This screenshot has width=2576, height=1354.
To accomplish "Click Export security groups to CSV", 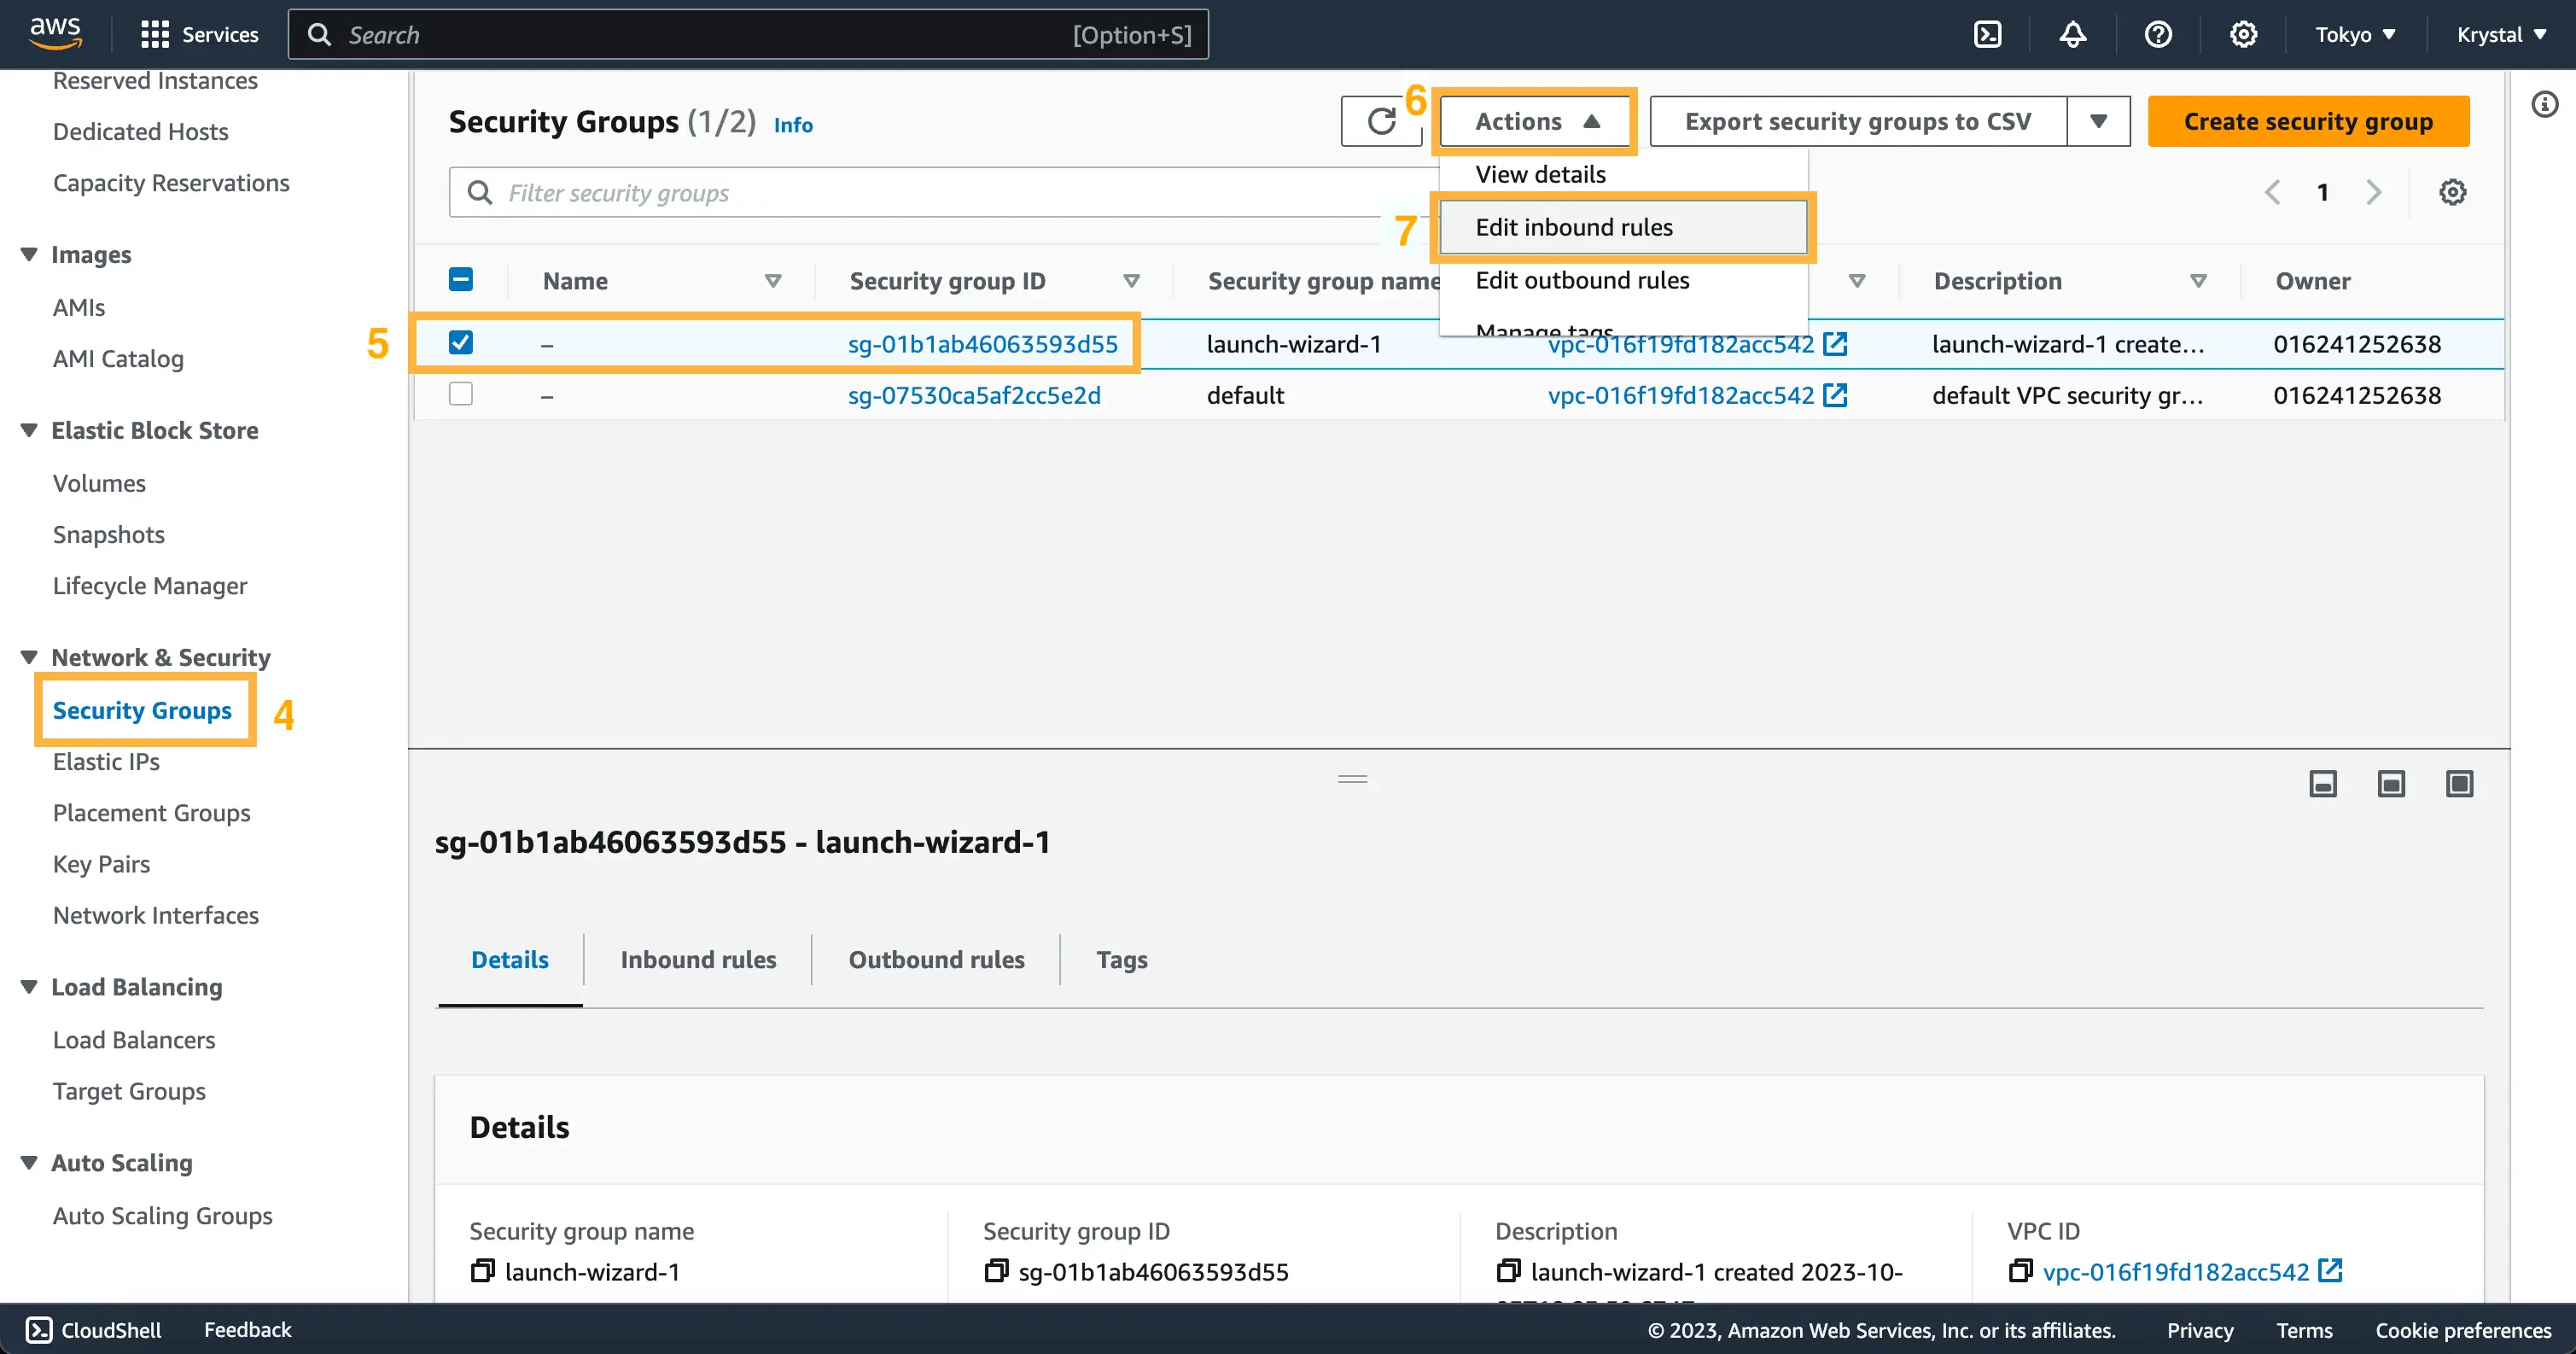I will pyautogui.click(x=1857, y=121).
